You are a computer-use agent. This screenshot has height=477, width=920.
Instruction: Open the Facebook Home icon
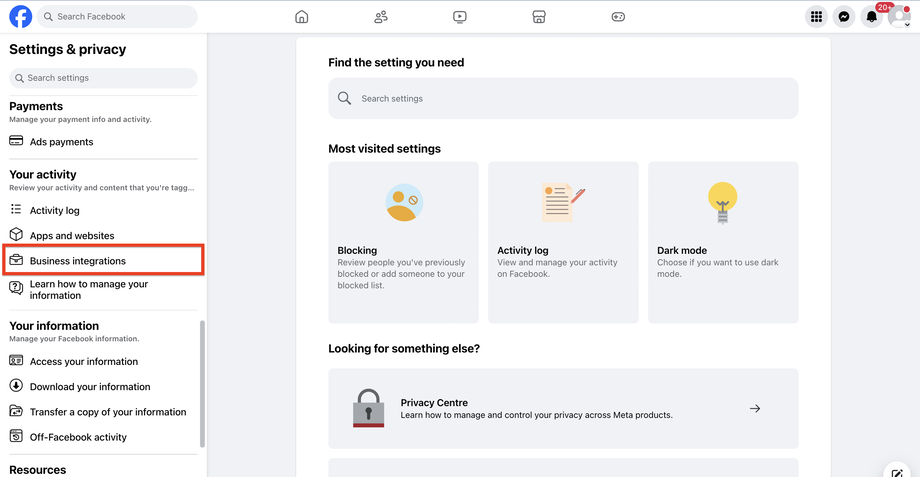coord(302,17)
